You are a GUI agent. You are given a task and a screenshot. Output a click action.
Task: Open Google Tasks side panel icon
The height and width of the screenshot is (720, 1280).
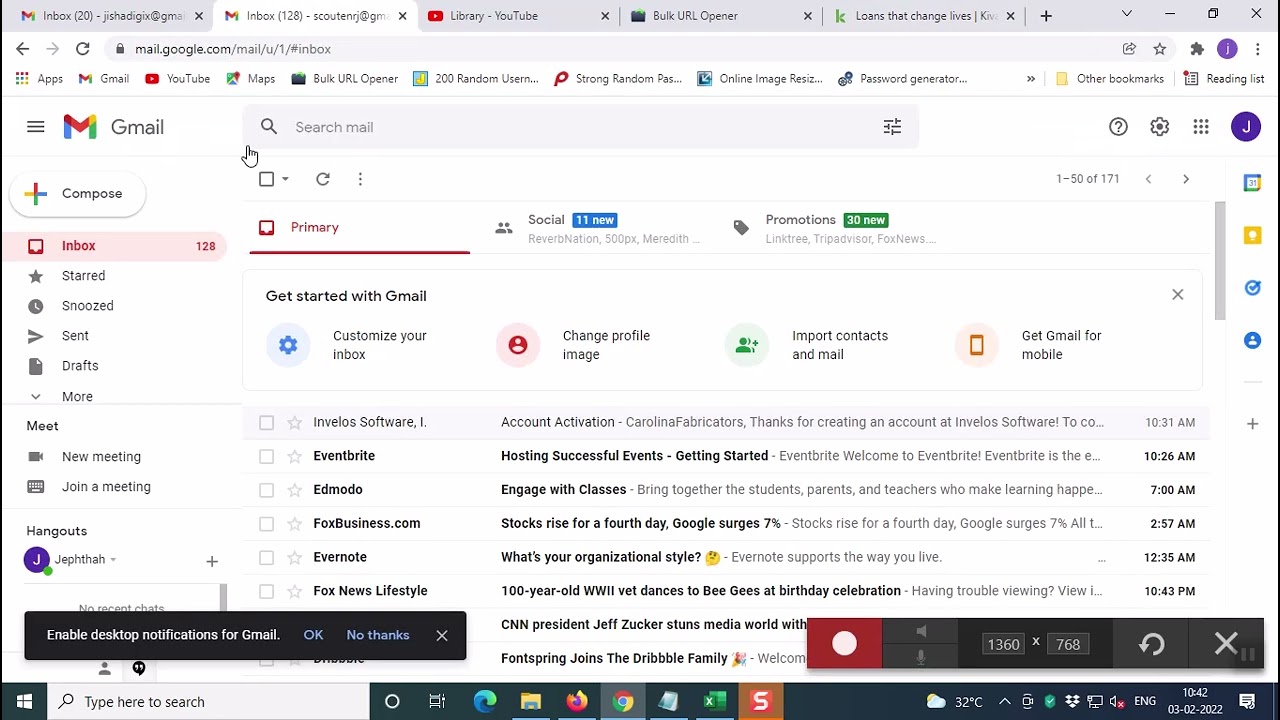[1252, 288]
